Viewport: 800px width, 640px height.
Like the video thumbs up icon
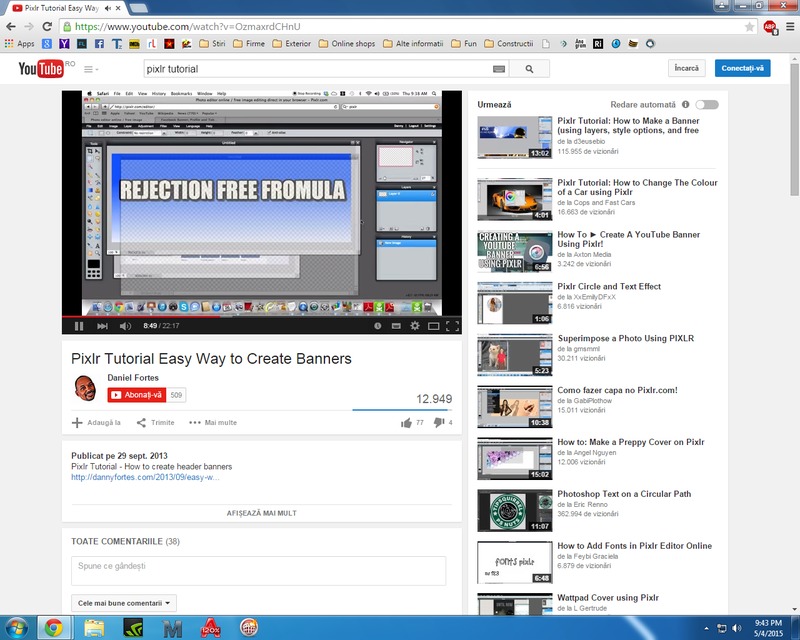click(406, 423)
